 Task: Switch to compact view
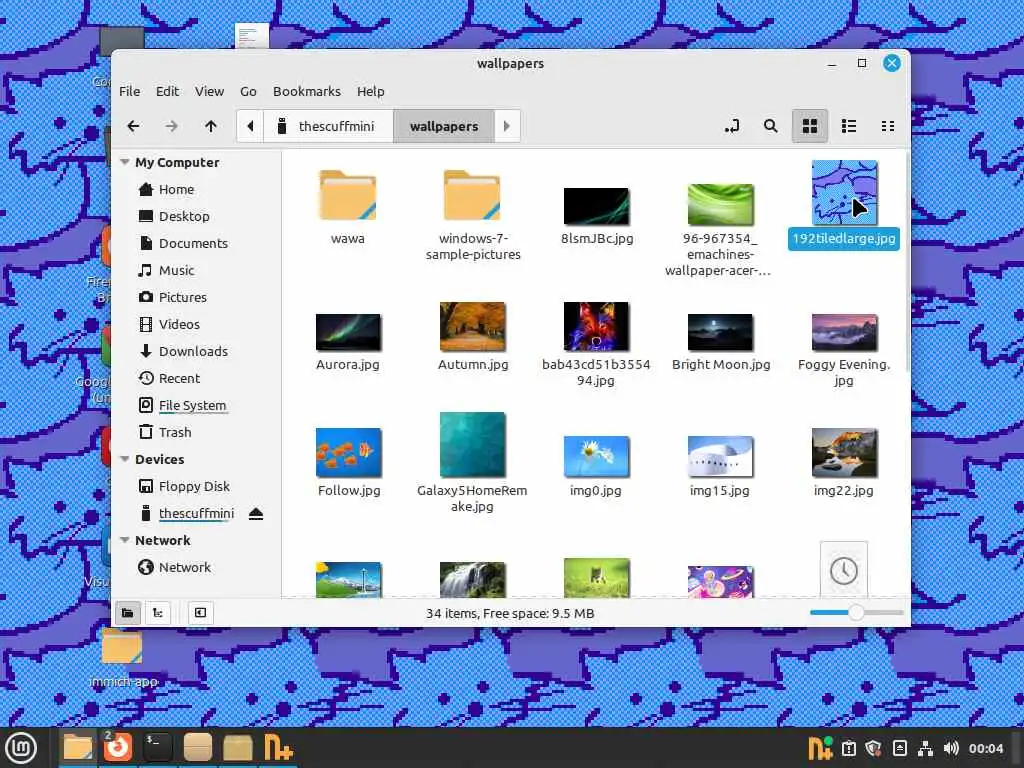[x=888, y=126]
